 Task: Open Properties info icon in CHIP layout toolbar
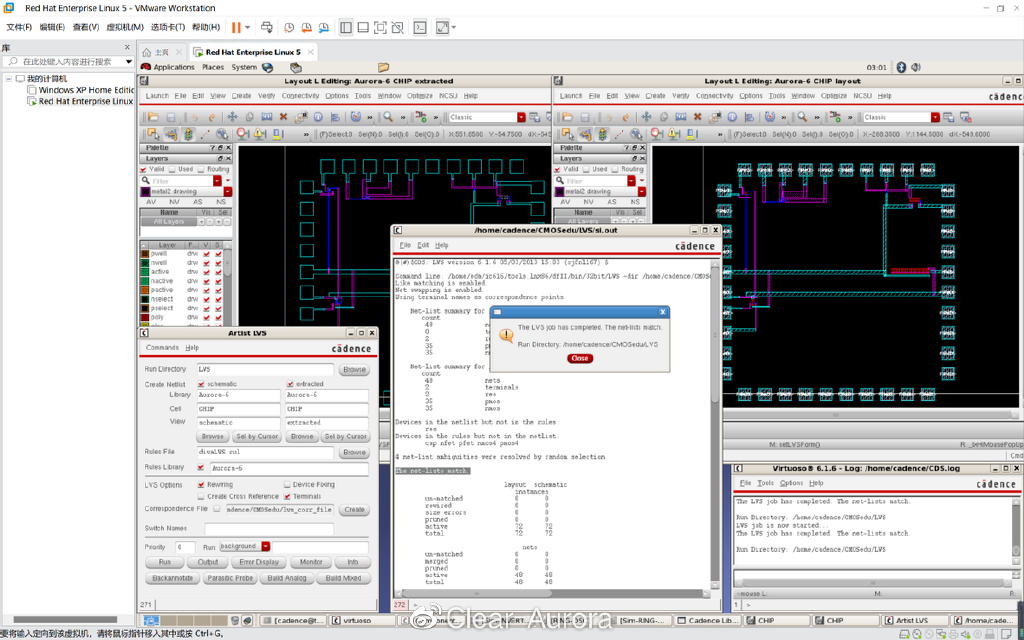click(x=732, y=117)
